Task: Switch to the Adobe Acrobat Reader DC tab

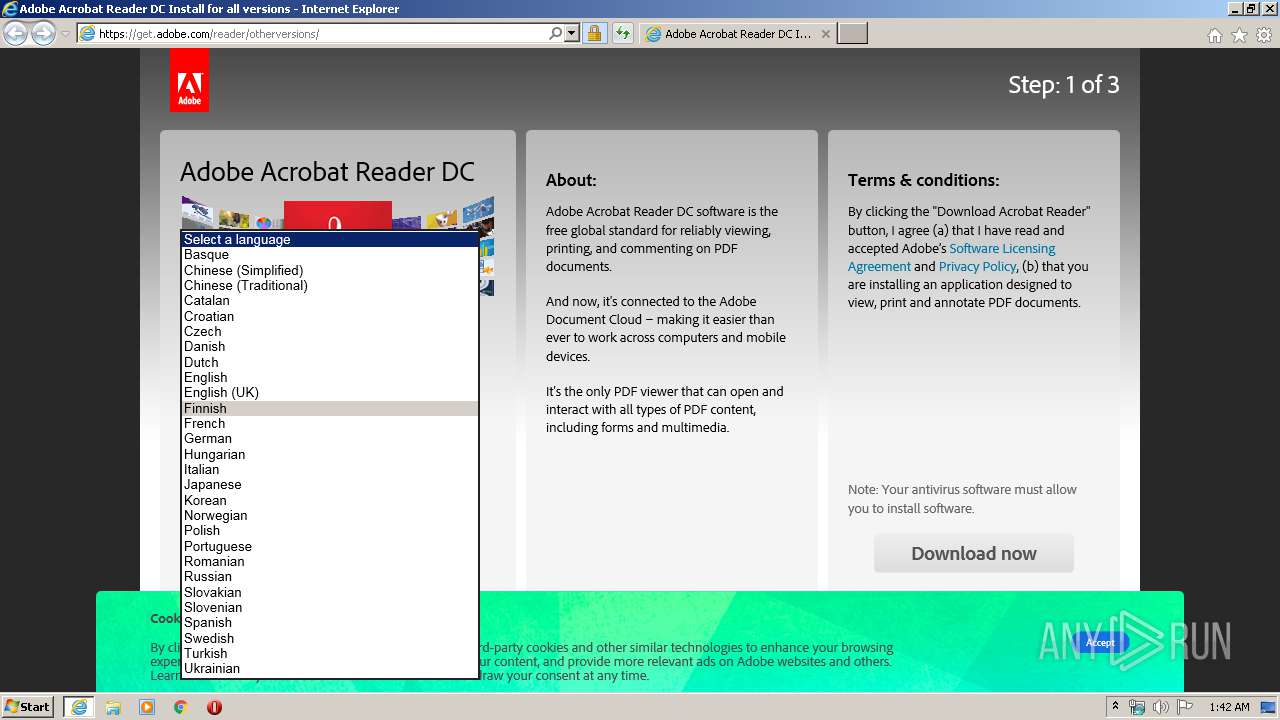Action: click(737, 34)
